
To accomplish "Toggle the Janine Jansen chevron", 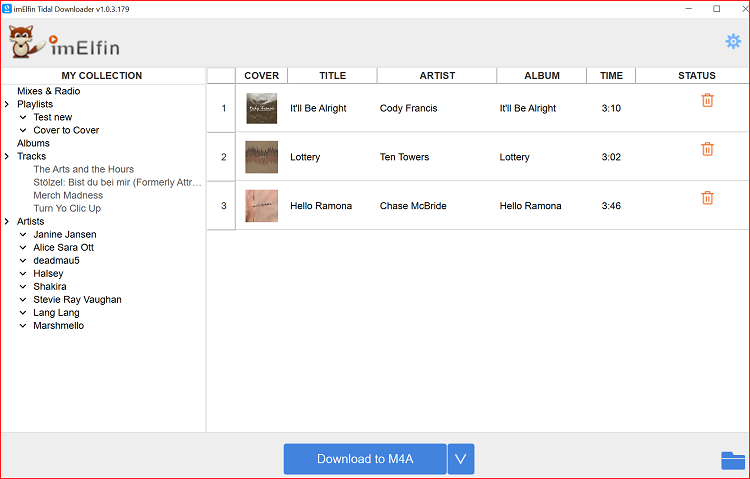I will (x=22, y=234).
